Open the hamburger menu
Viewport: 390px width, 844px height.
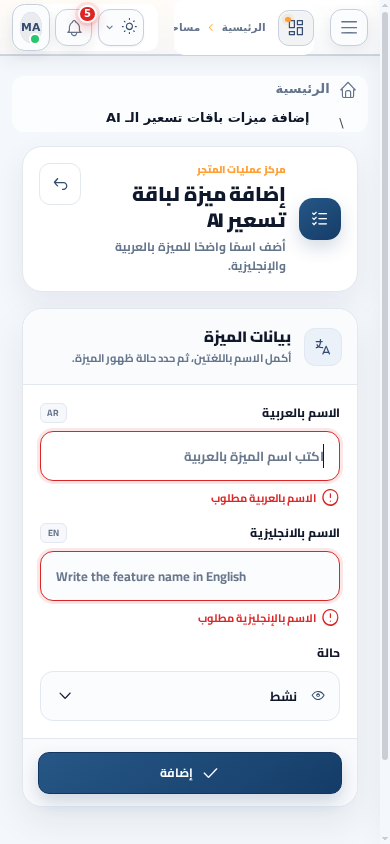349,27
